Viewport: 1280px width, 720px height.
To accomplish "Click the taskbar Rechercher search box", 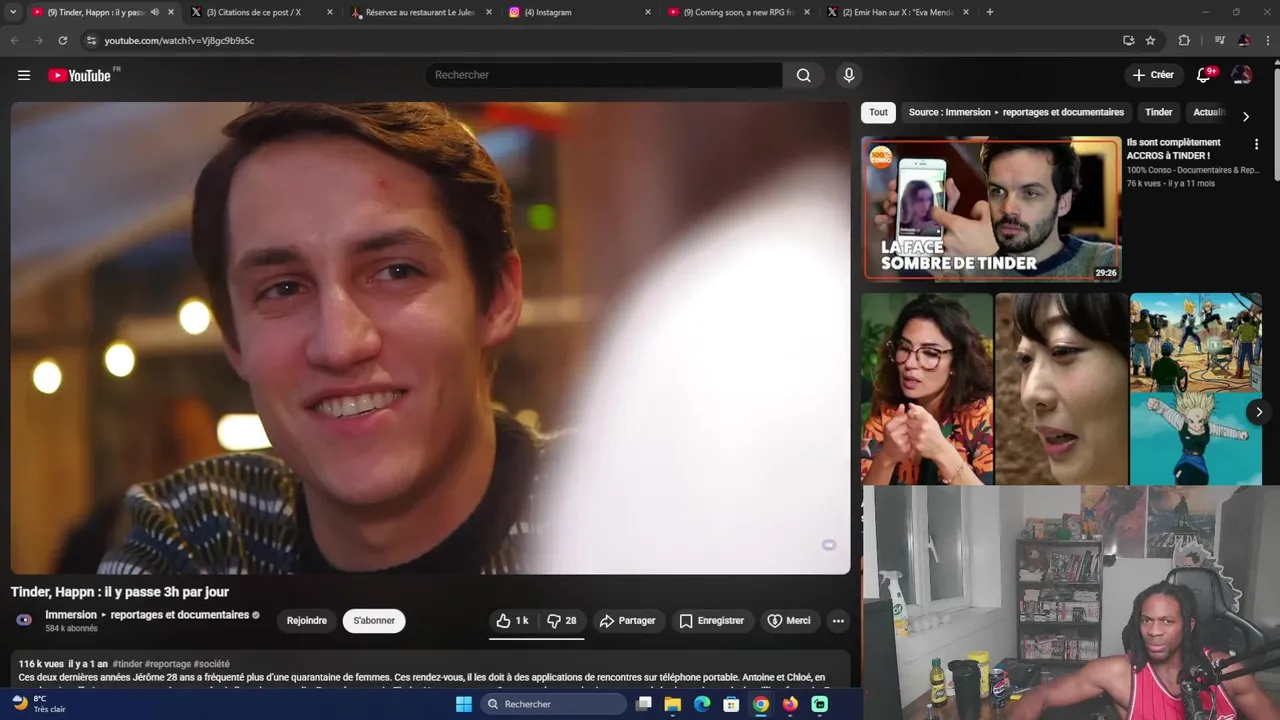I will coord(552,704).
